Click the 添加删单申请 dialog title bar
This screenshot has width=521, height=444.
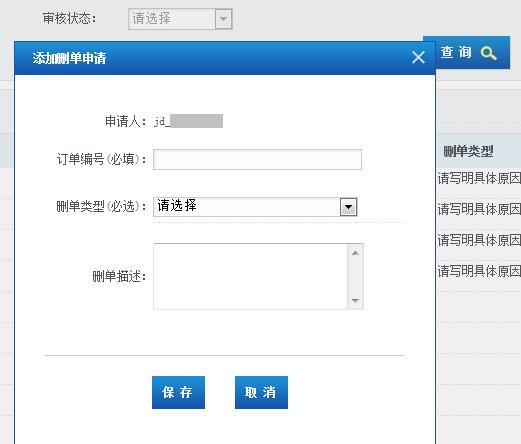coord(225,58)
